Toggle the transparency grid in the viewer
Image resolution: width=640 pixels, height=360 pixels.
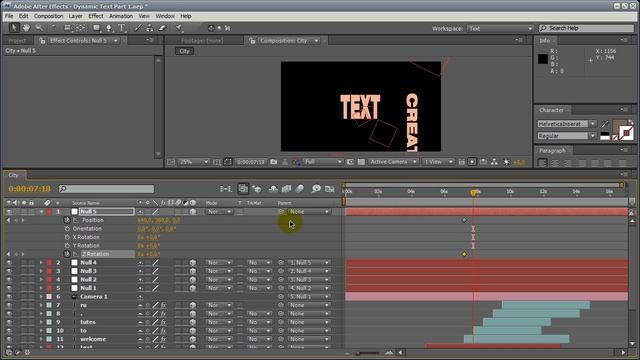(361, 162)
